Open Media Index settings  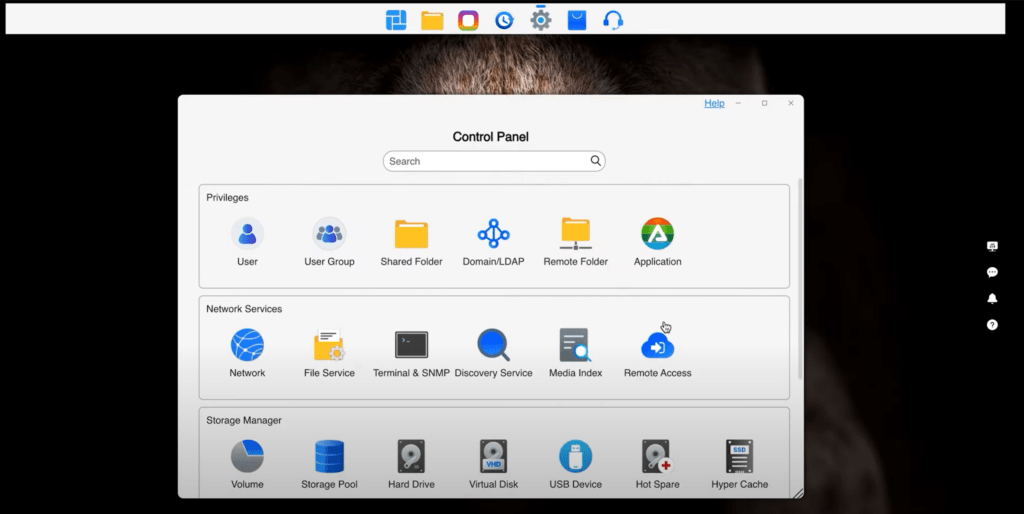point(575,345)
